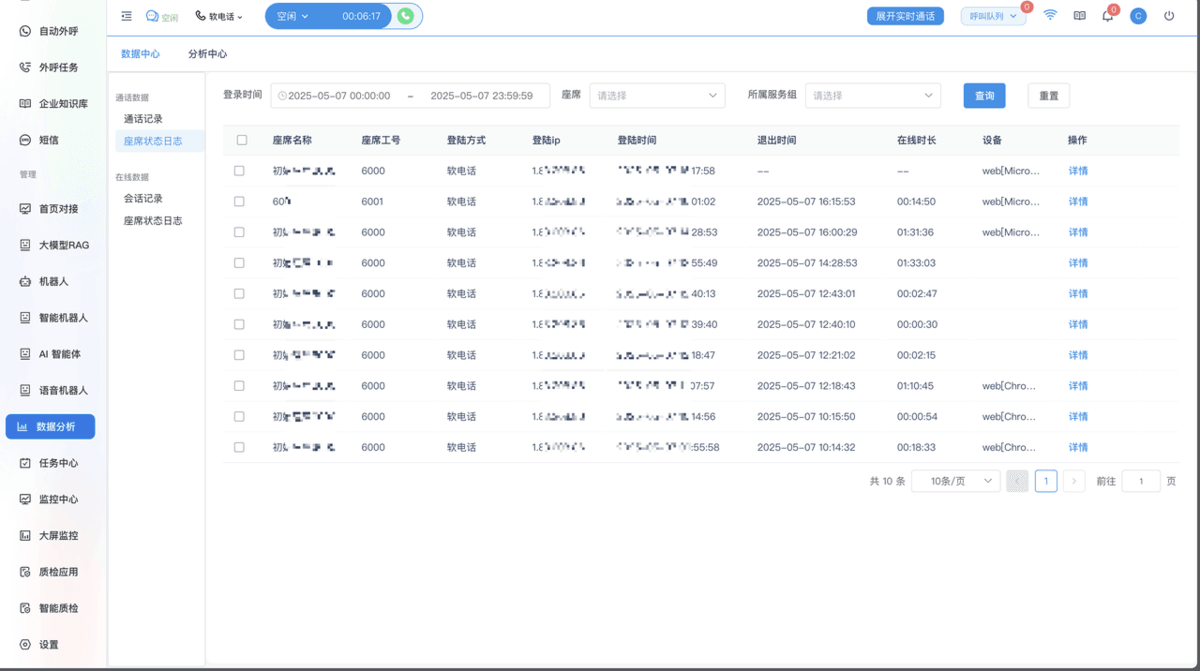Open 外呼任务 in the sidebar
Image resolution: width=1200 pixels, height=671 pixels.
(50, 67)
